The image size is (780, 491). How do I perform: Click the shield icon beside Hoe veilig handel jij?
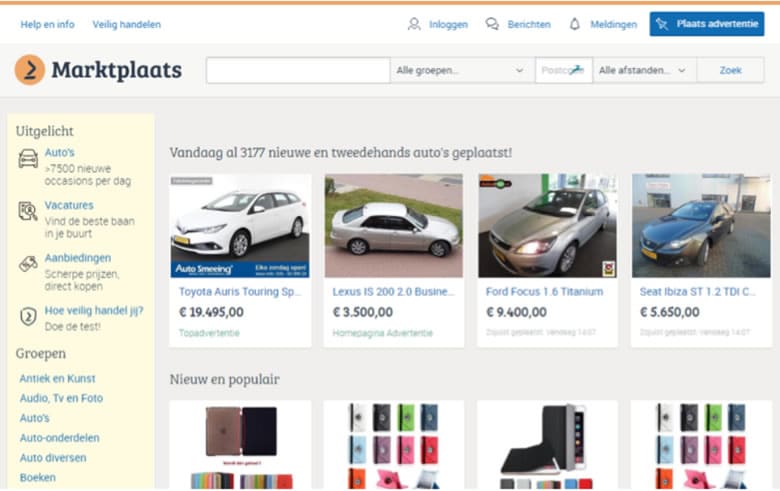pos(28,316)
